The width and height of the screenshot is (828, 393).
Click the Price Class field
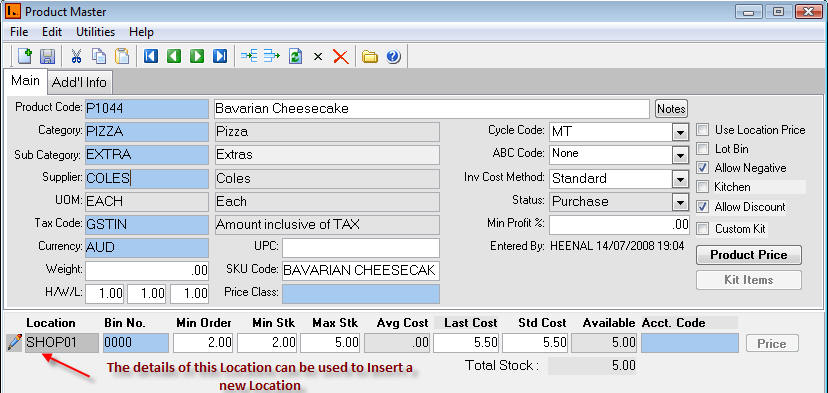point(361,294)
